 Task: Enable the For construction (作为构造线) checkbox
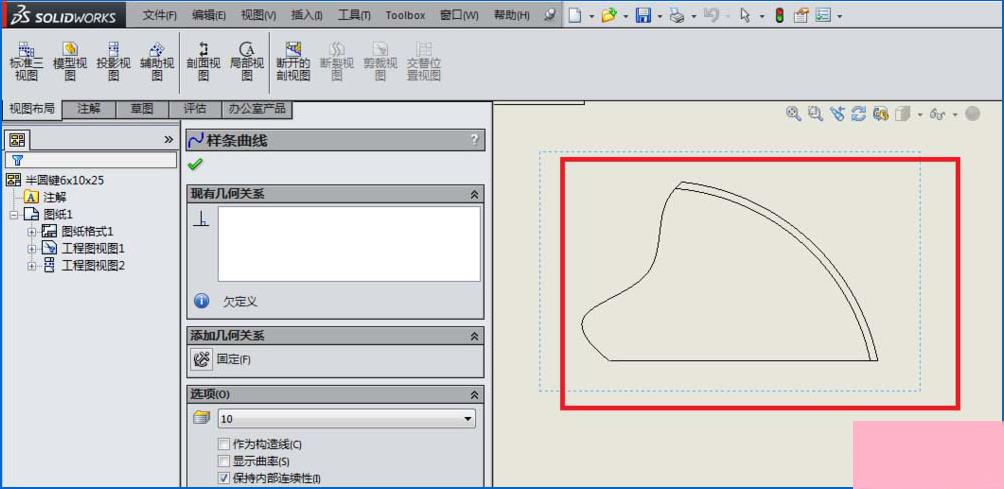[x=223, y=444]
